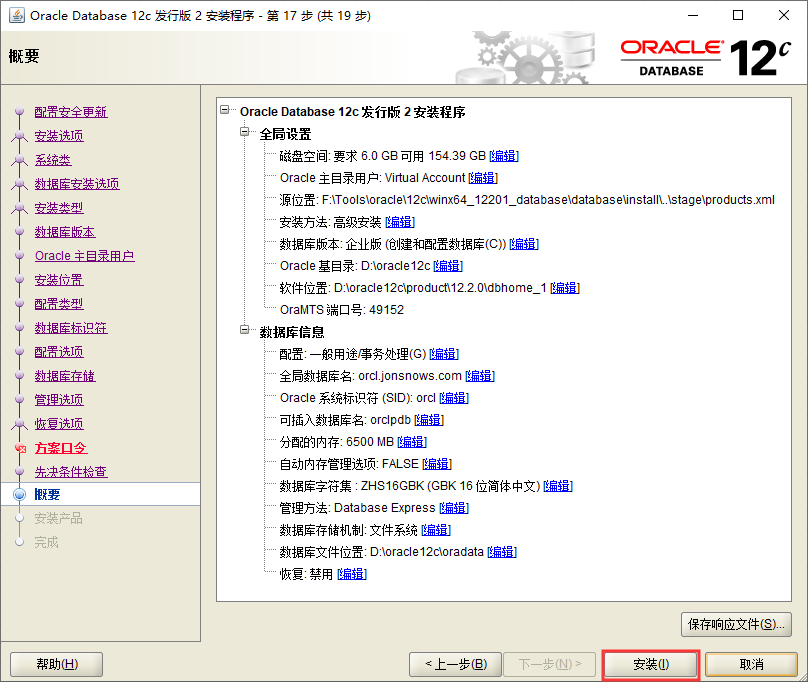
Task: Go back with 上一步(B) button
Action: coord(455,664)
